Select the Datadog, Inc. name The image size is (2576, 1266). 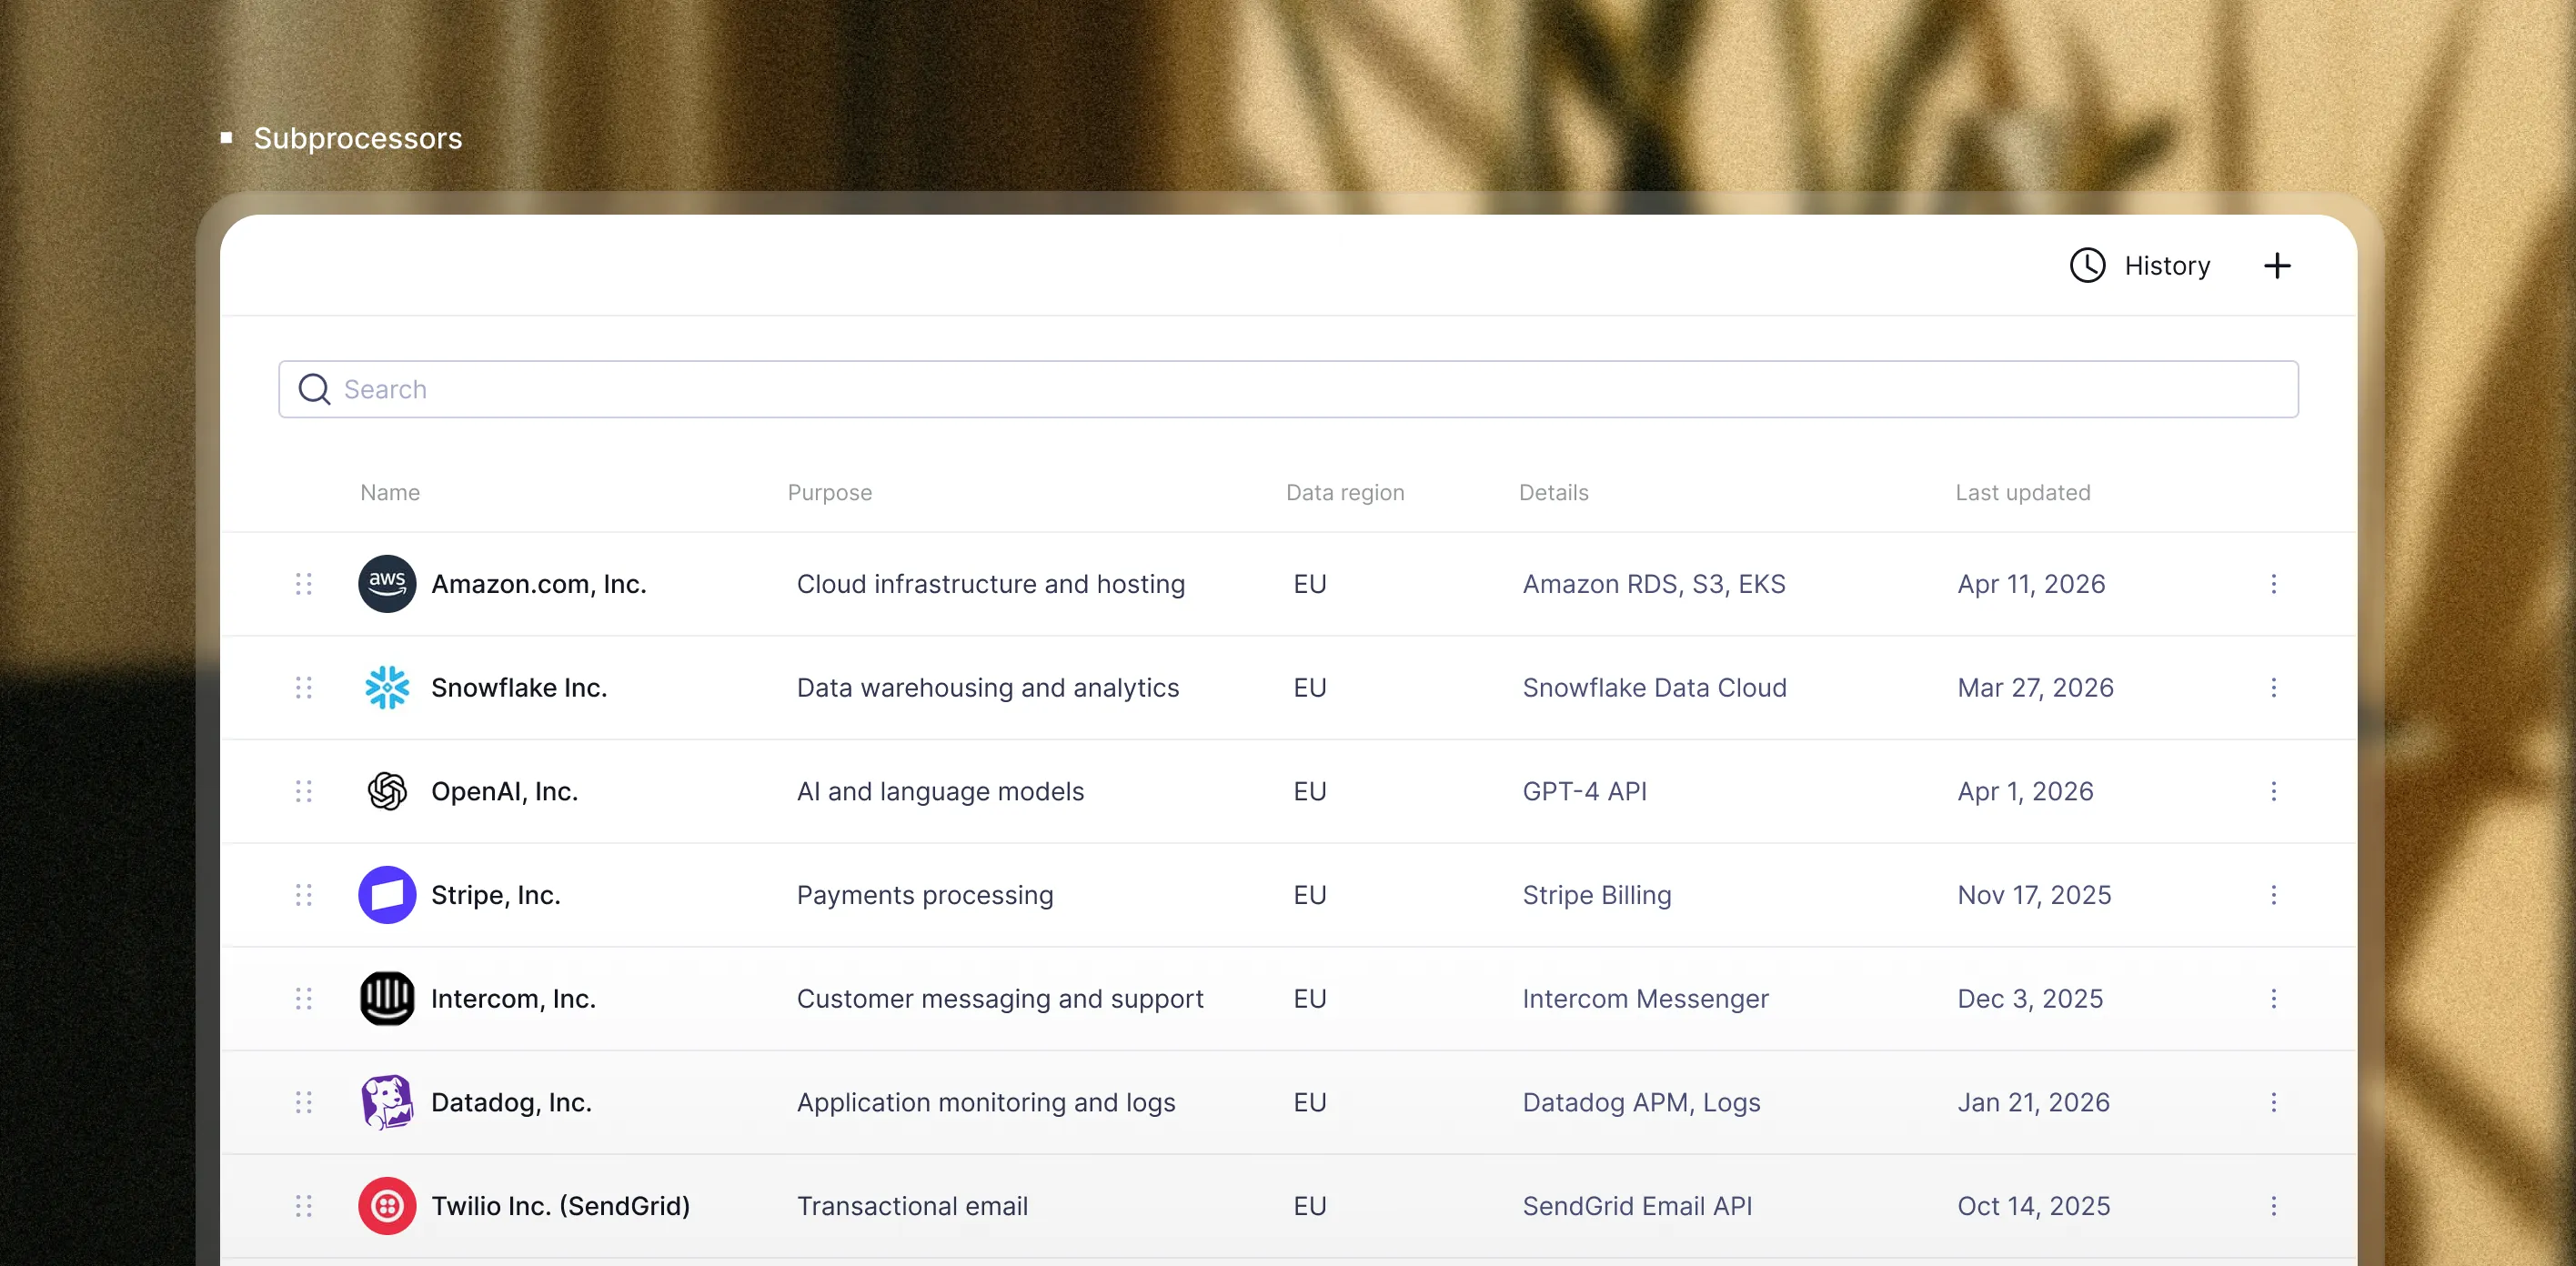511,1102
